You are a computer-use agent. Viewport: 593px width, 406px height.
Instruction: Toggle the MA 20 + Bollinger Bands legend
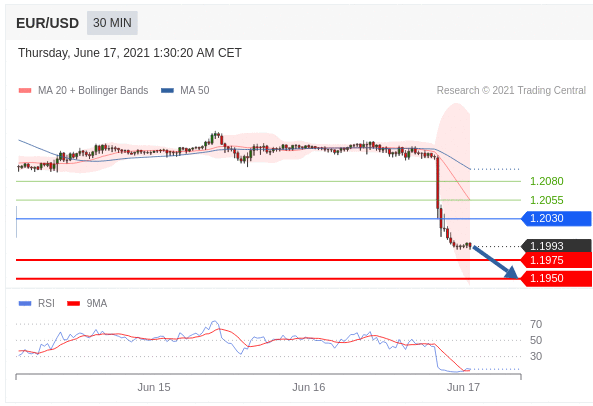pos(84,90)
